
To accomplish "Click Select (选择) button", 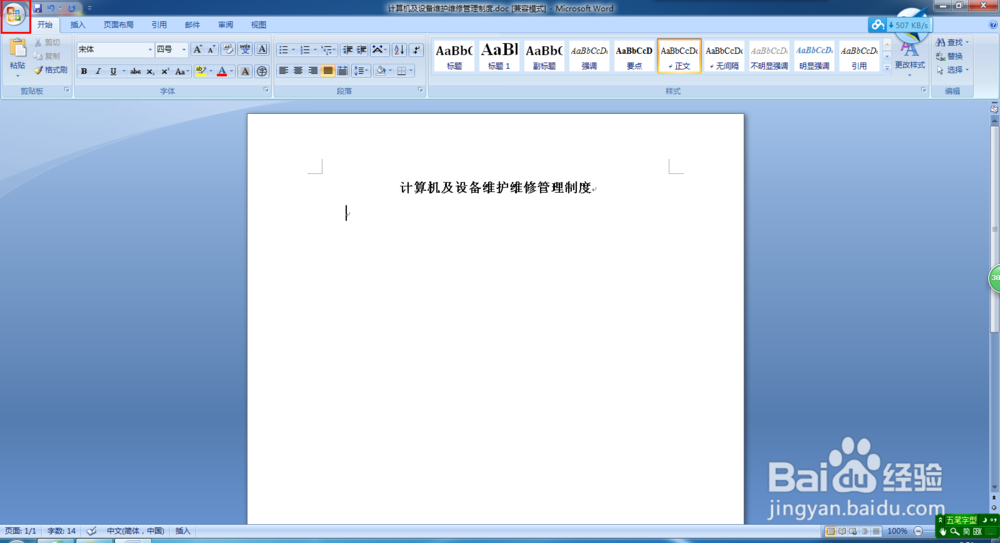I will click(952, 70).
